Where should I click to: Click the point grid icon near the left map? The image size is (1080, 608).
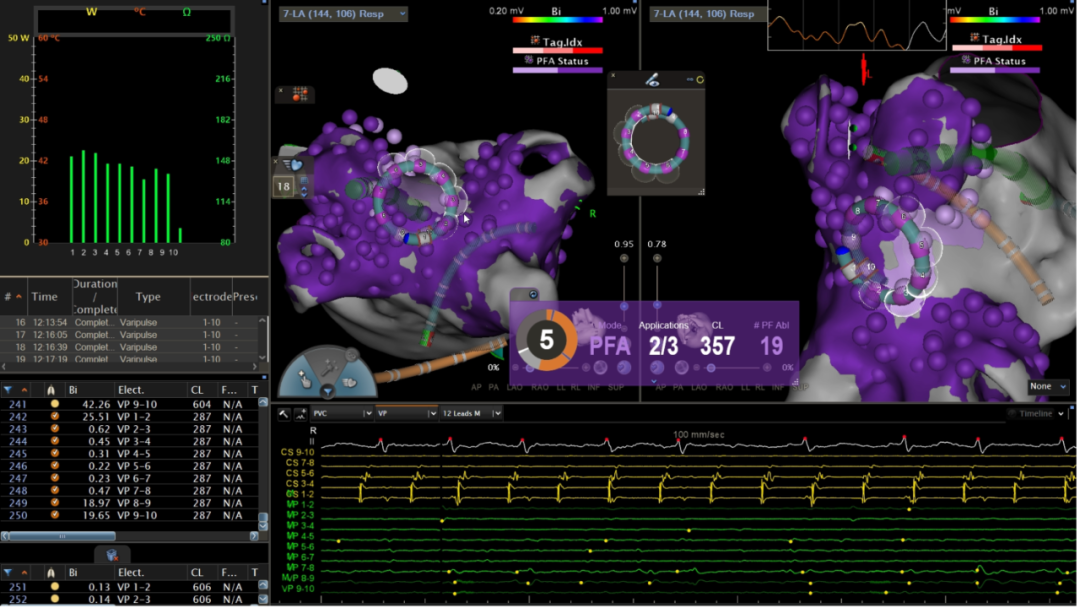coord(300,94)
